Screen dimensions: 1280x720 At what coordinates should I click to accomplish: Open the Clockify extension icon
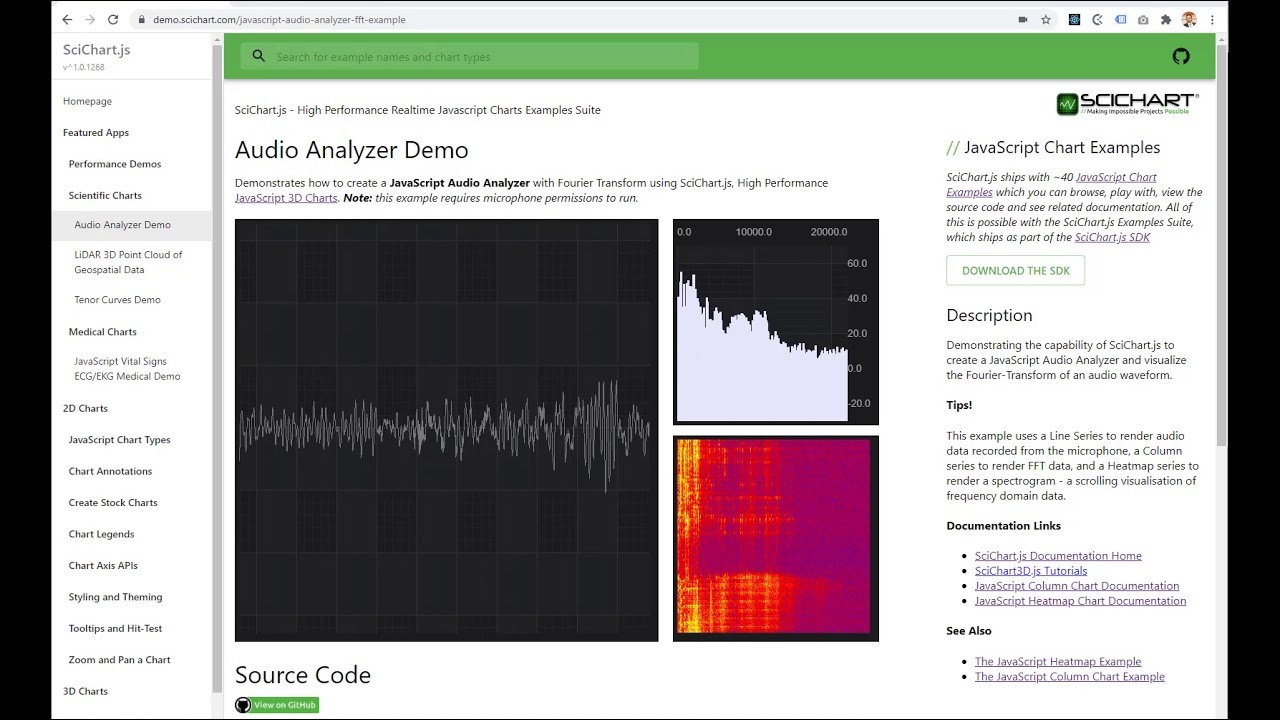click(x=1097, y=19)
